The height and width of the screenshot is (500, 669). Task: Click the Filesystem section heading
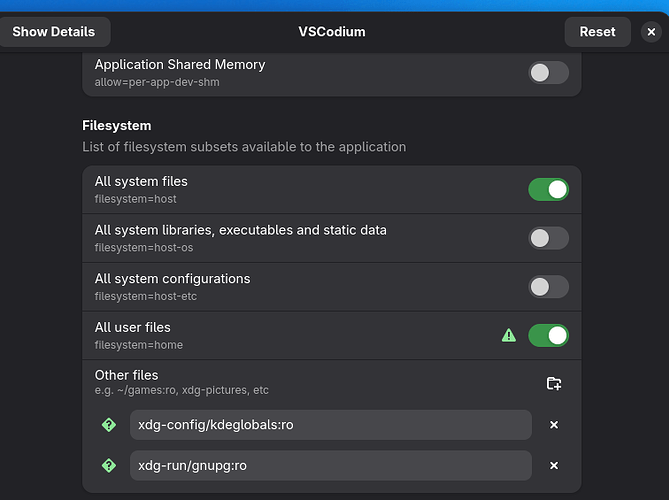pyautogui.click(x=116, y=126)
